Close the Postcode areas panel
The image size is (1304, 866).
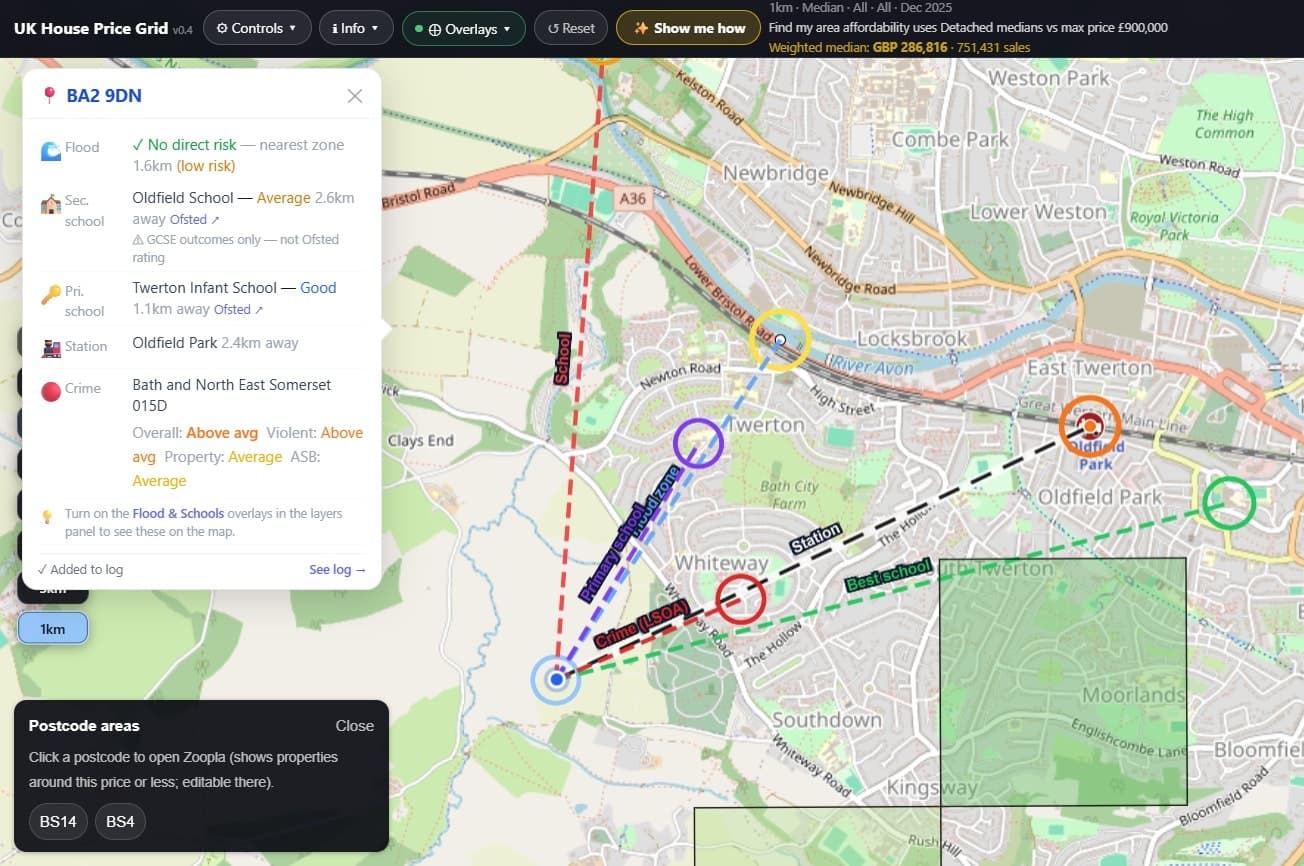[354, 726]
